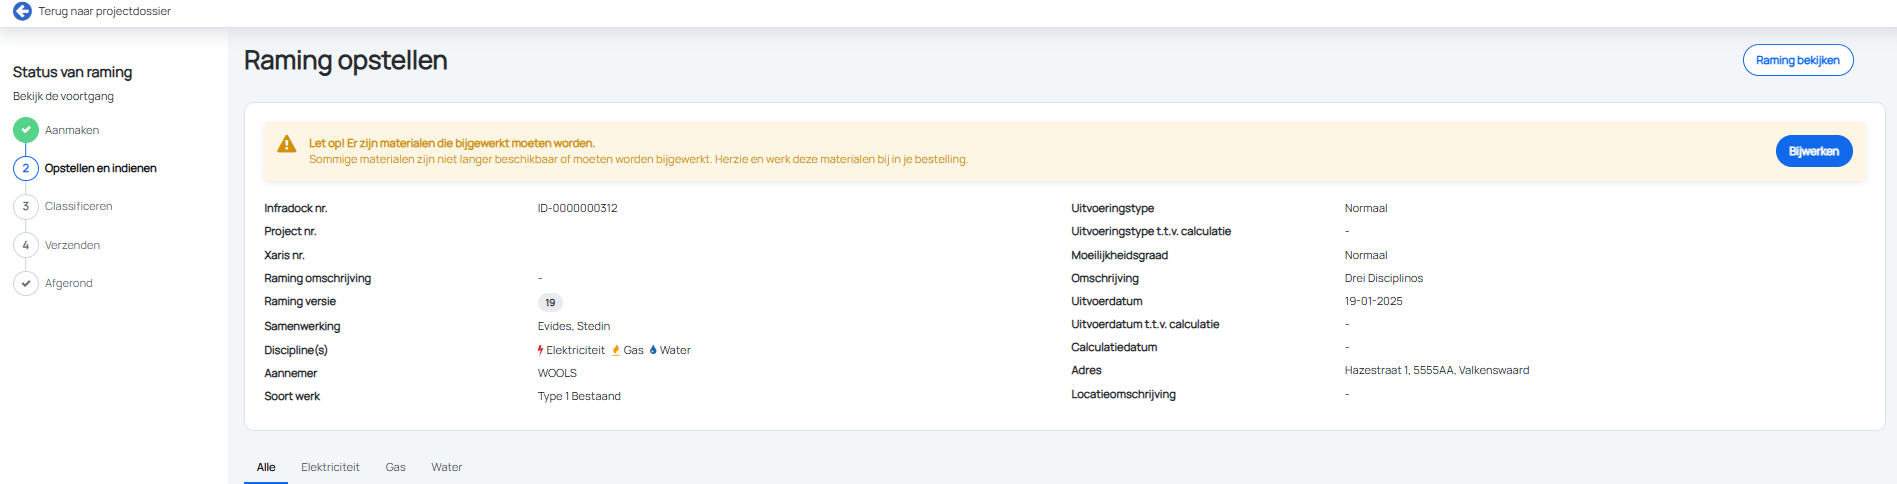Click the Afgerond checkmark circle icon
Screen dimensions: 1897x484
coord(26,283)
